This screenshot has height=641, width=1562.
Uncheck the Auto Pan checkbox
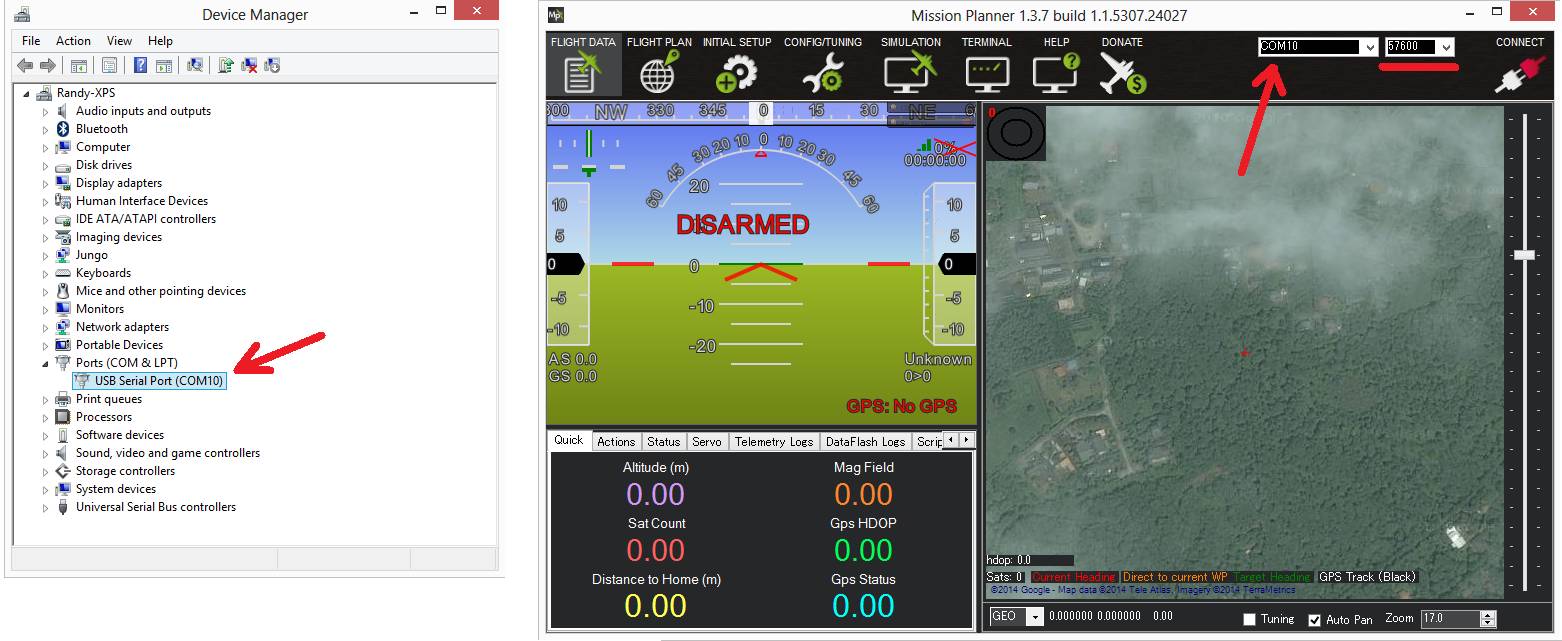(1315, 620)
